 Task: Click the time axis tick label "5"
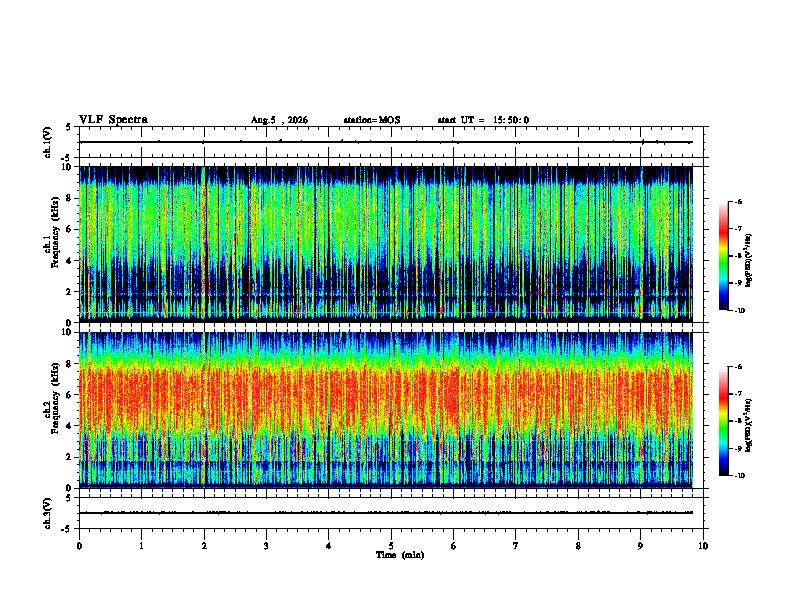(x=391, y=546)
